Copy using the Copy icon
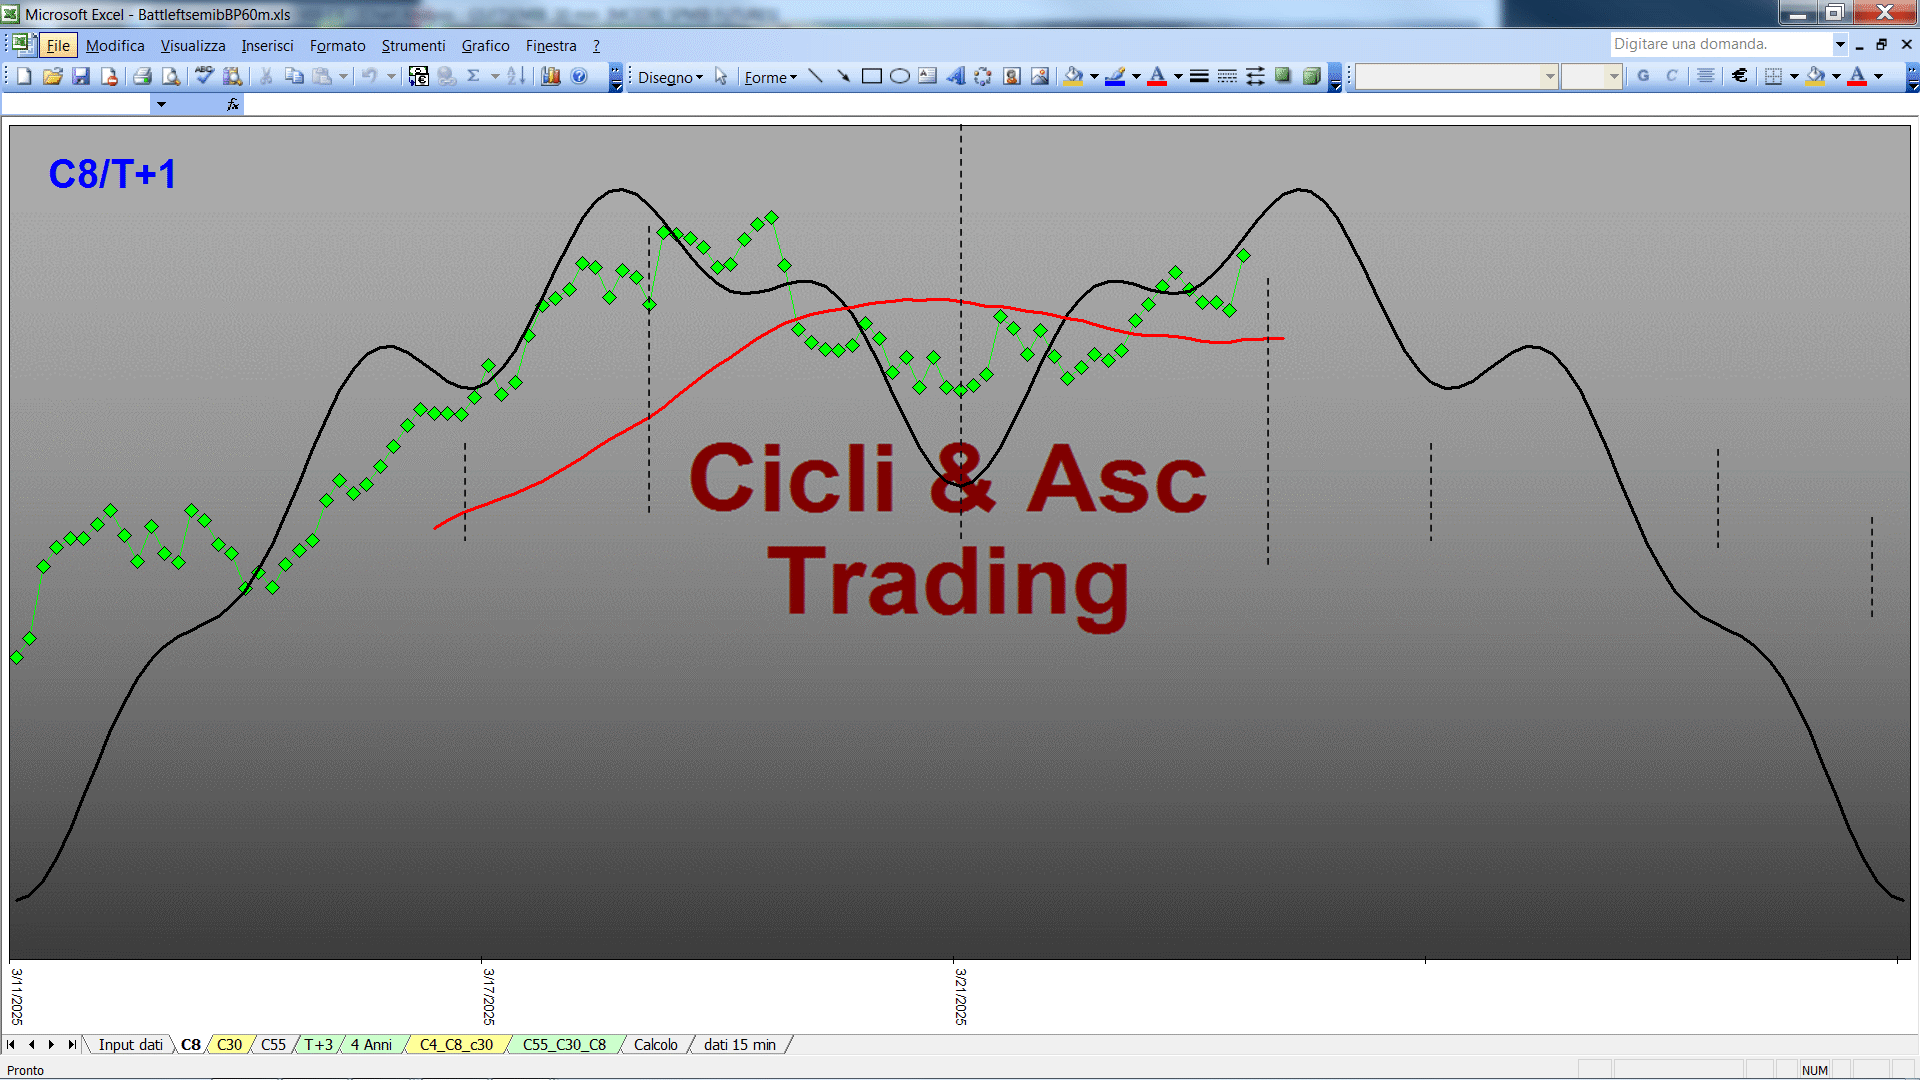The width and height of the screenshot is (1920, 1080). point(294,76)
